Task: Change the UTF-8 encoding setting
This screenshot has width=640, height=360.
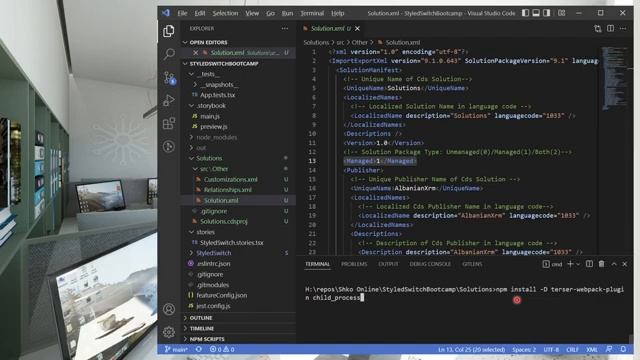Action: click(551, 349)
